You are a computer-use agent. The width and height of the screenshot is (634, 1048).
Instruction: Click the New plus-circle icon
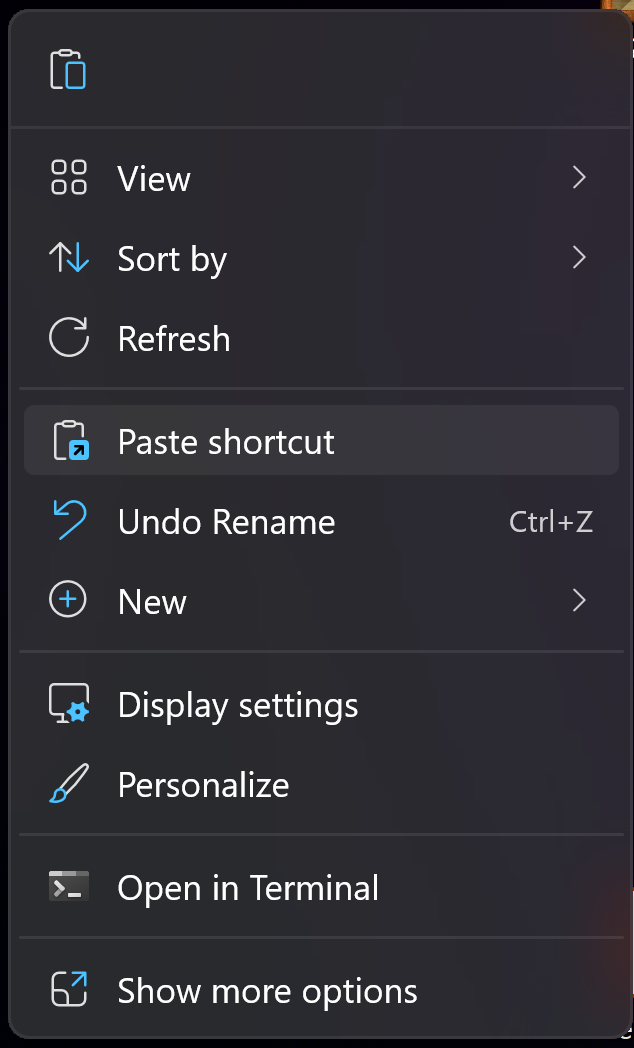coord(69,601)
